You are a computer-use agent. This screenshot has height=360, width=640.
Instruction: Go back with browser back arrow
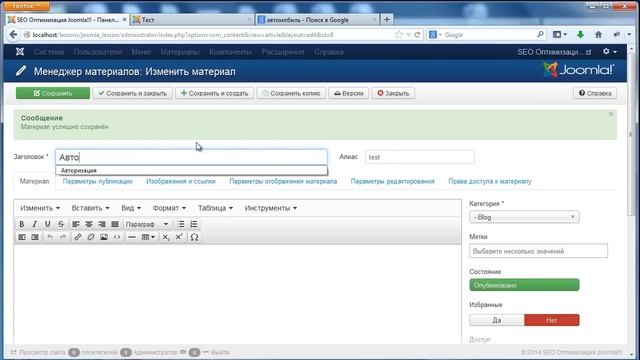click(x=13, y=35)
